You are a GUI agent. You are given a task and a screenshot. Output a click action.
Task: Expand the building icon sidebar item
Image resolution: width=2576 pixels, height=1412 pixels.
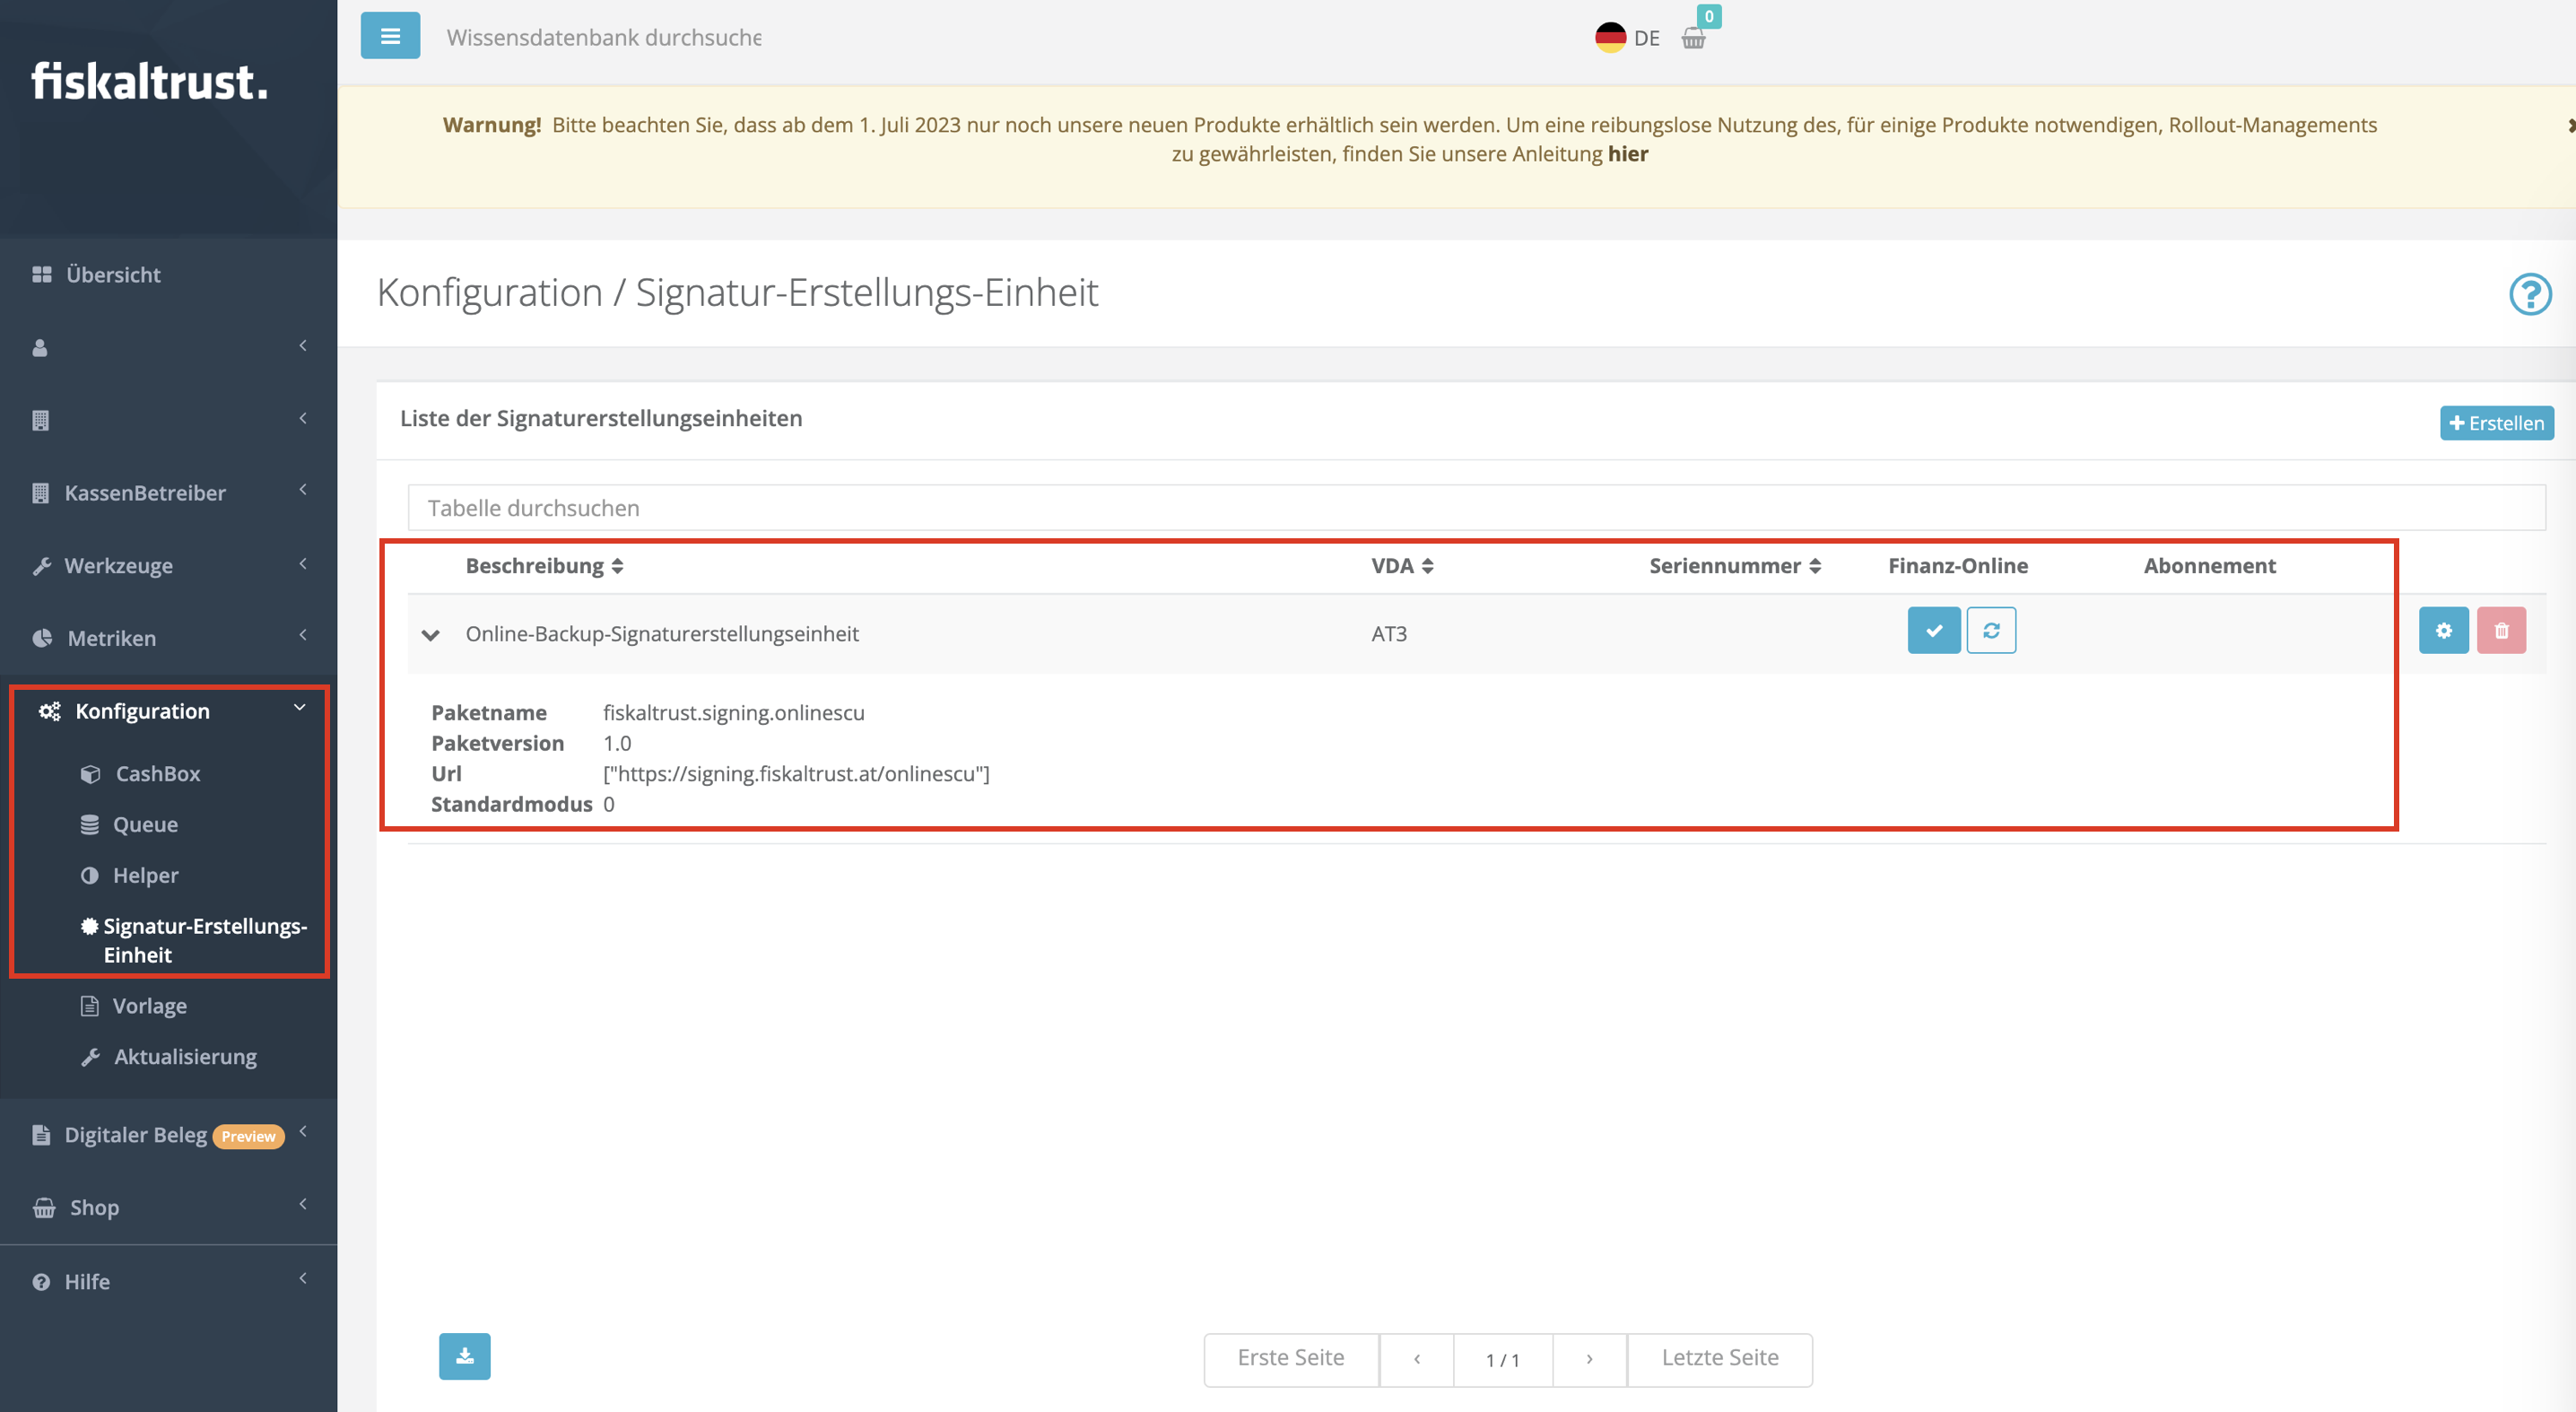pyautogui.click(x=168, y=420)
